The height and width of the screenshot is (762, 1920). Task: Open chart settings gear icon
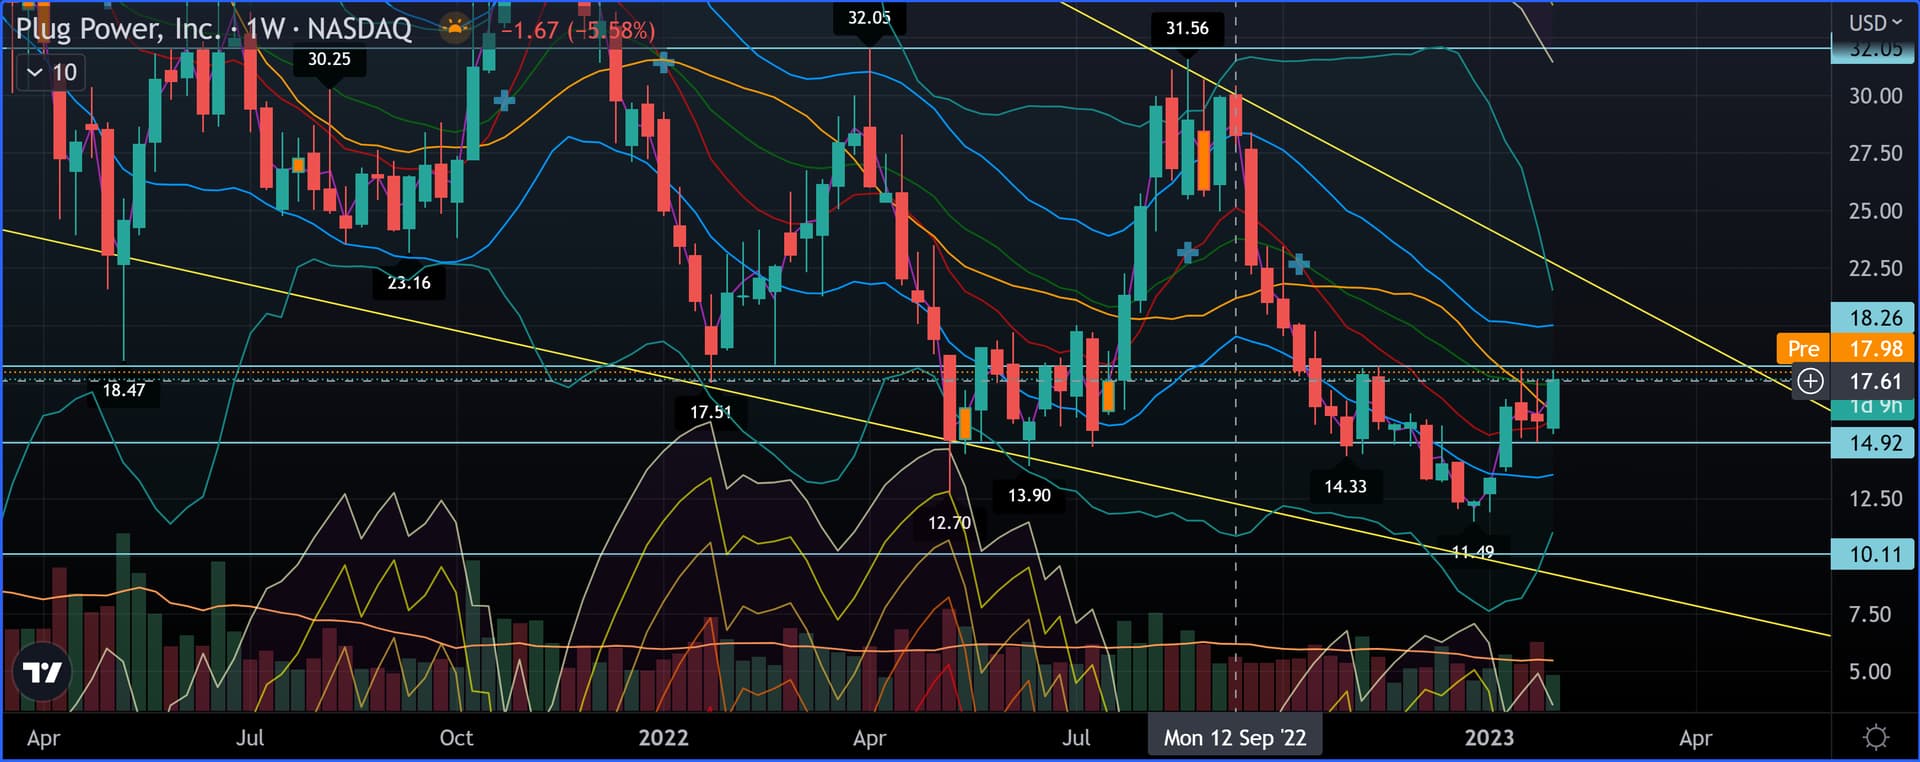click(x=1876, y=738)
